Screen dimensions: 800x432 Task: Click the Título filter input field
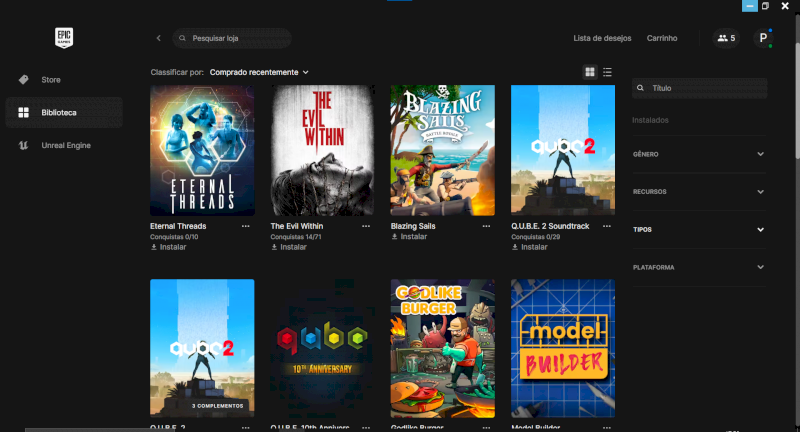[x=699, y=88]
